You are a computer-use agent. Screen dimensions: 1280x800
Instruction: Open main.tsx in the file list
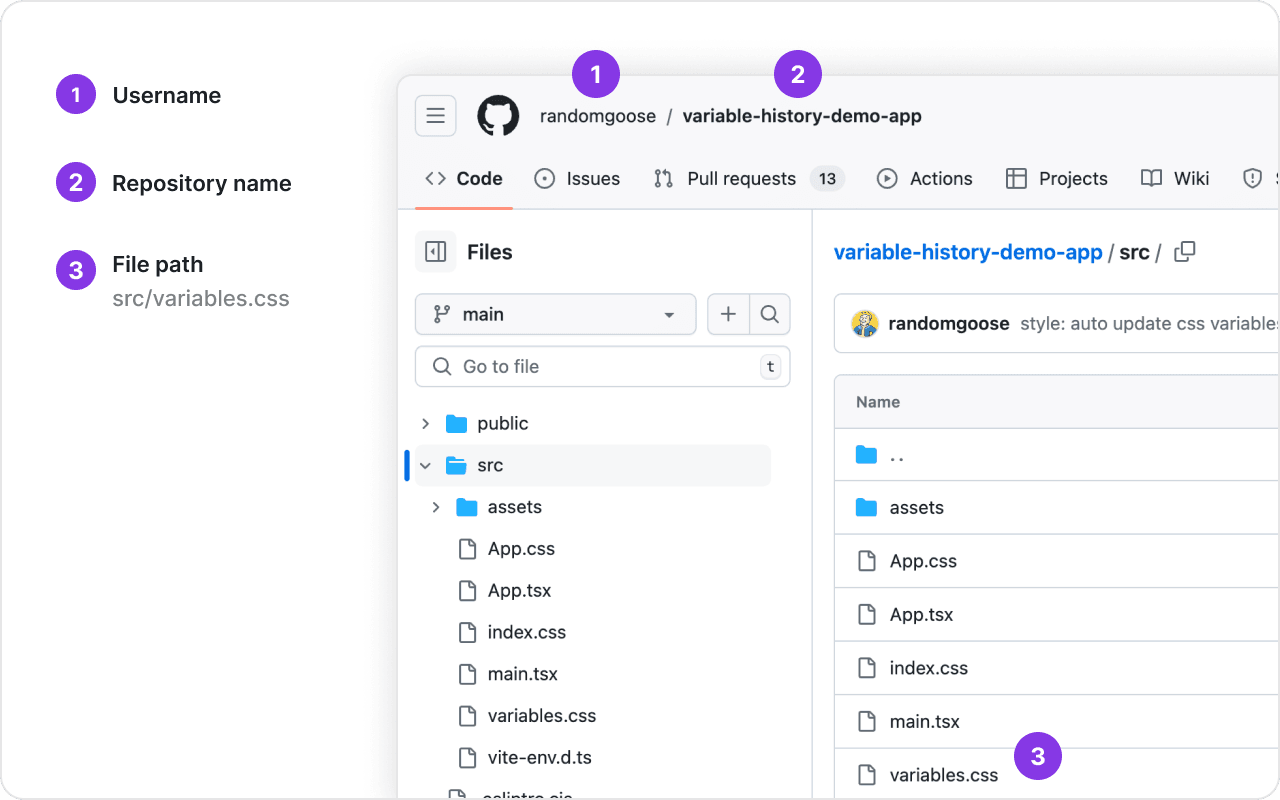pyautogui.click(x=925, y=722)
